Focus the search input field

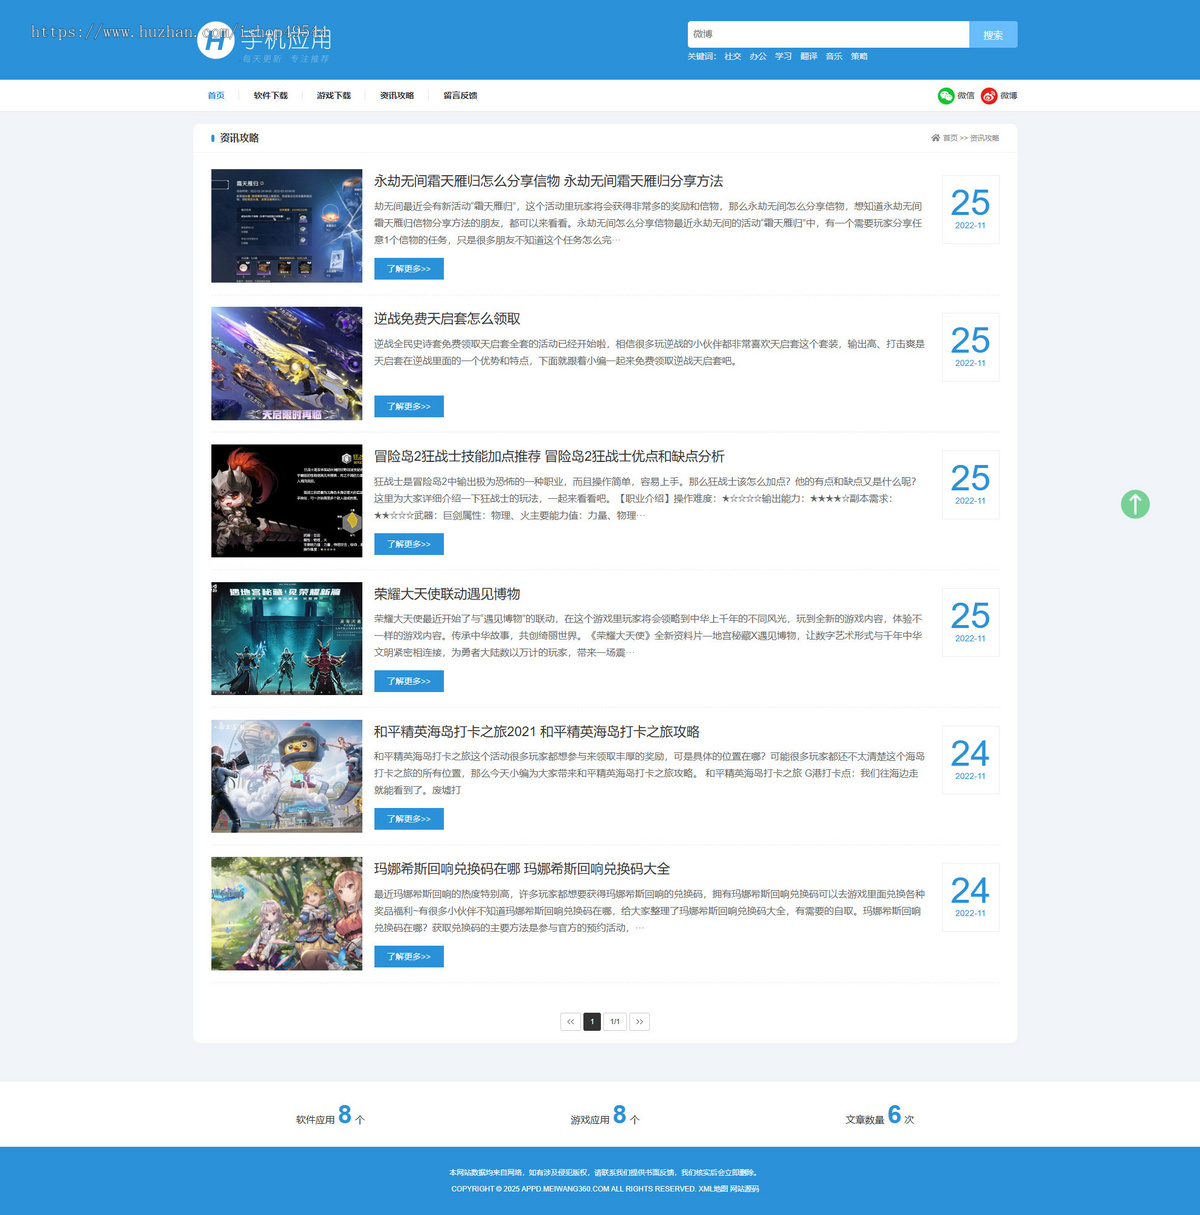click(x=828, y=34)
